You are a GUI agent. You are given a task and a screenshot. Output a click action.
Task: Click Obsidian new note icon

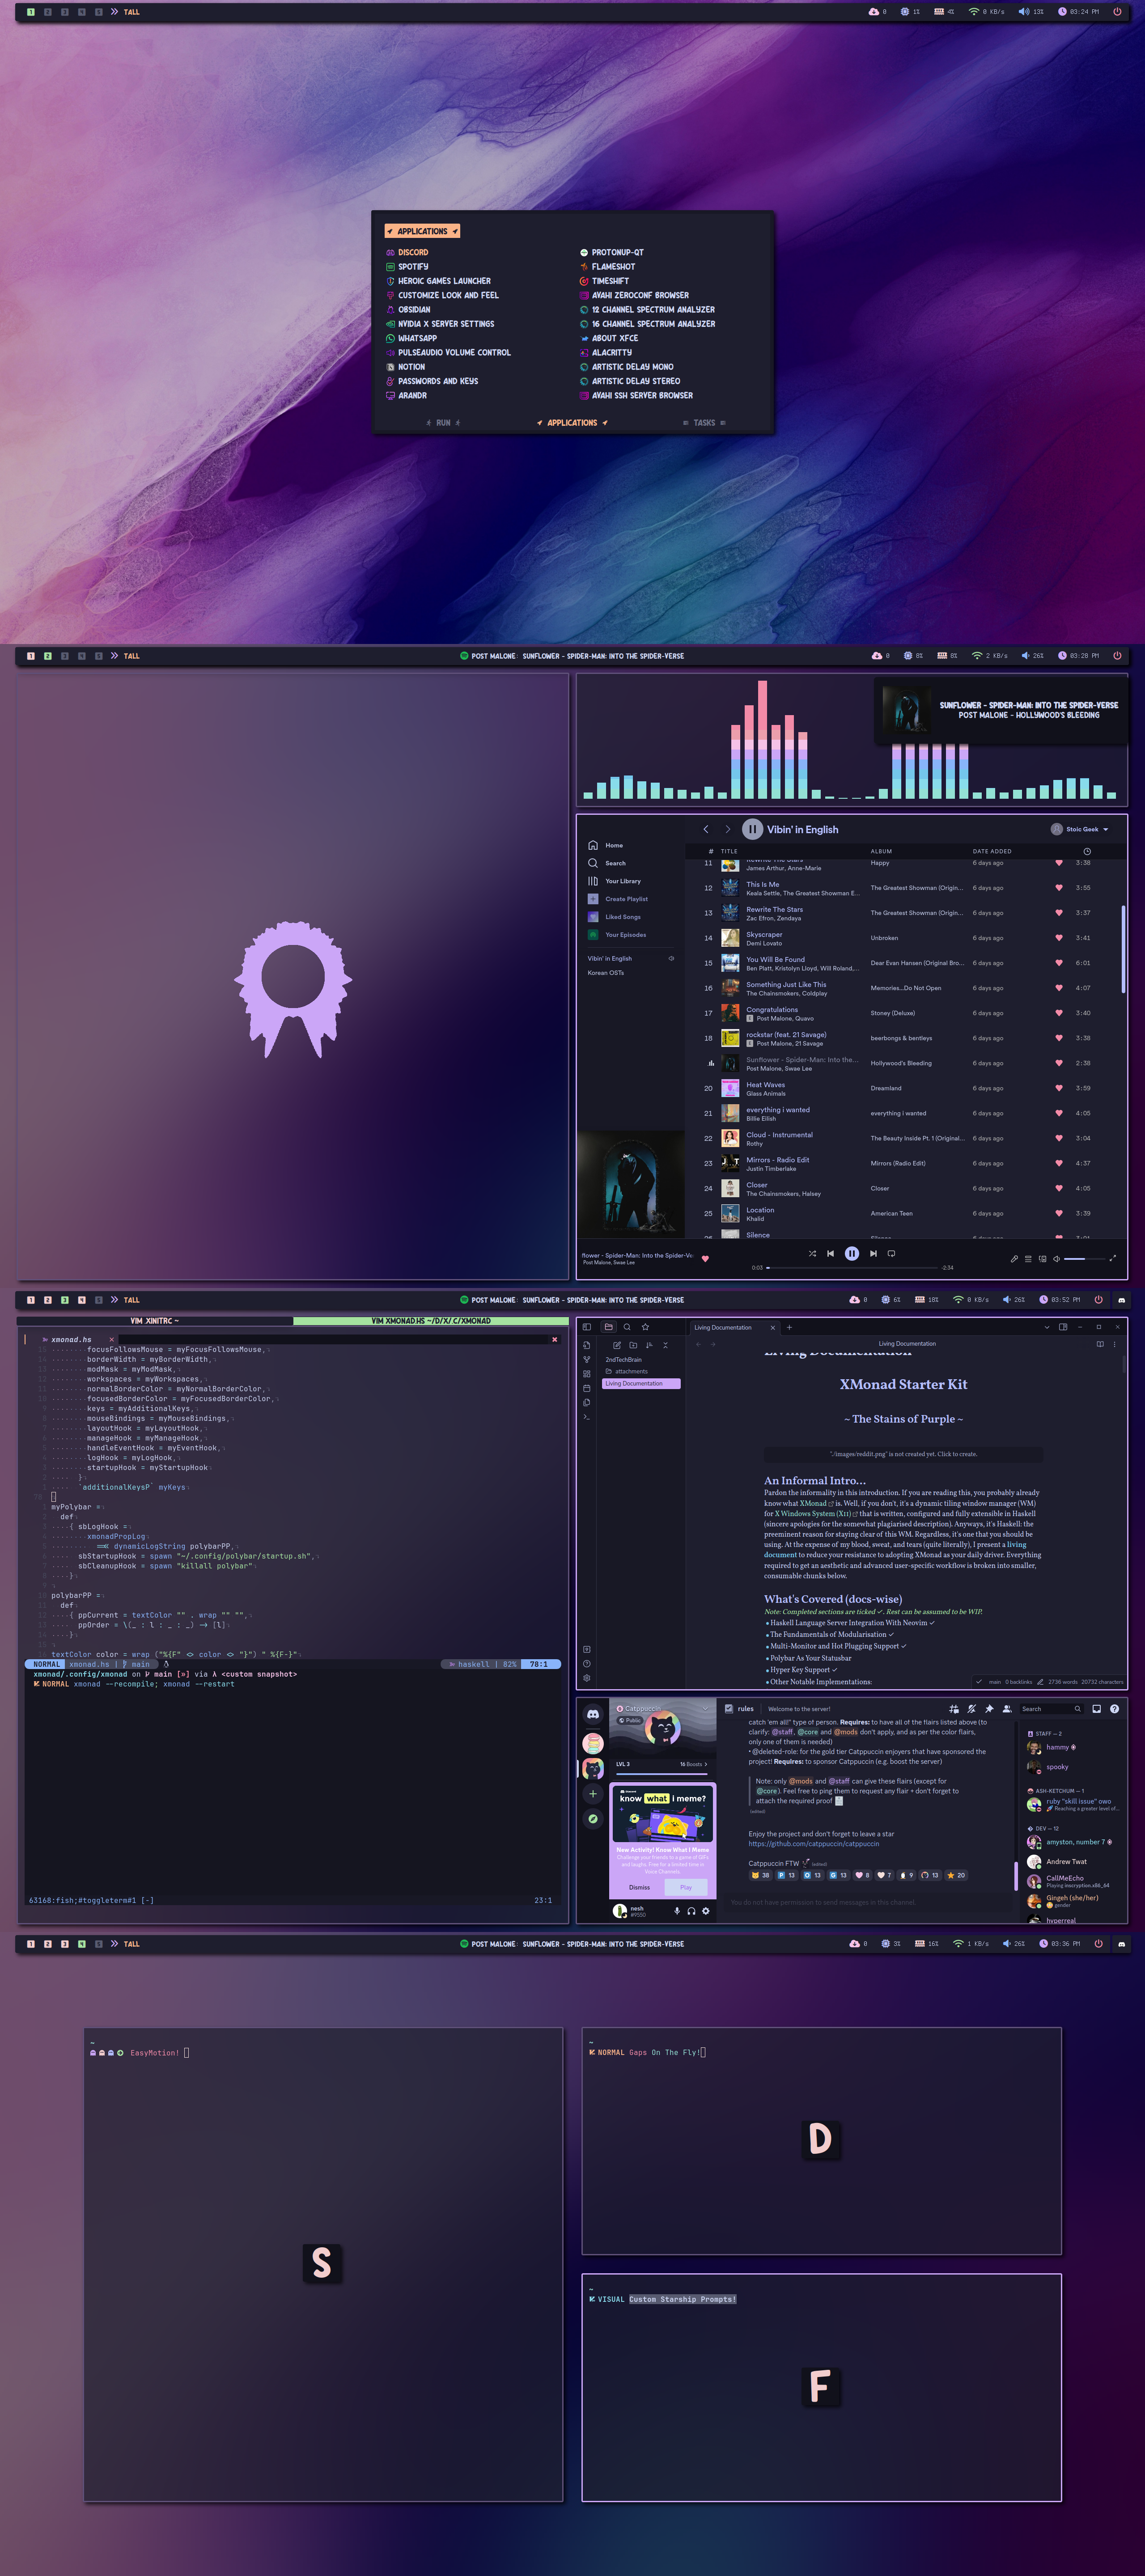(617, 1345)
